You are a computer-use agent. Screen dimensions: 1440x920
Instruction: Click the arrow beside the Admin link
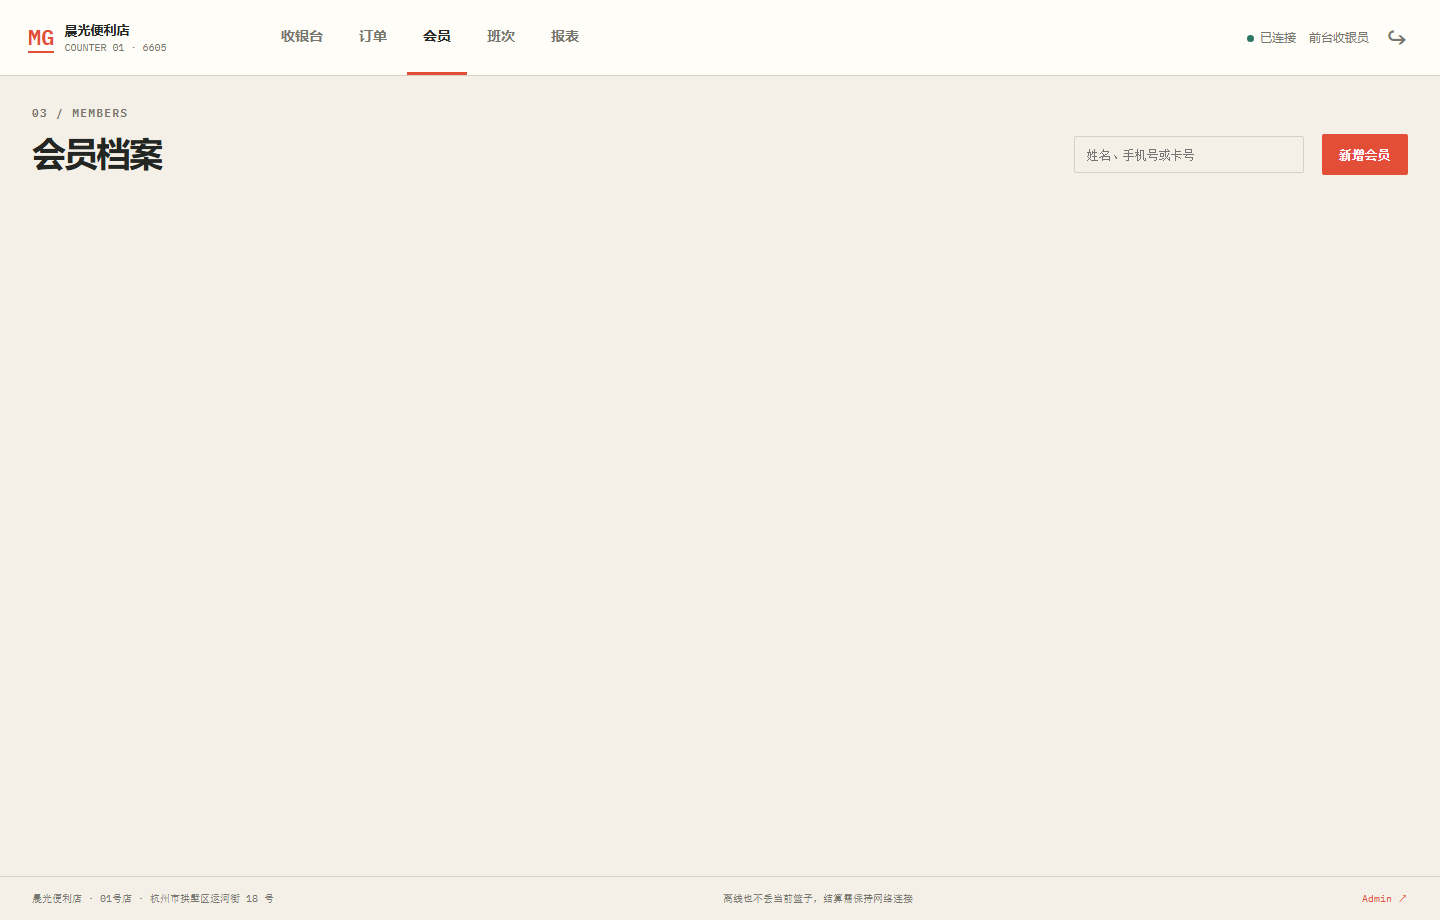point(1402,898)
